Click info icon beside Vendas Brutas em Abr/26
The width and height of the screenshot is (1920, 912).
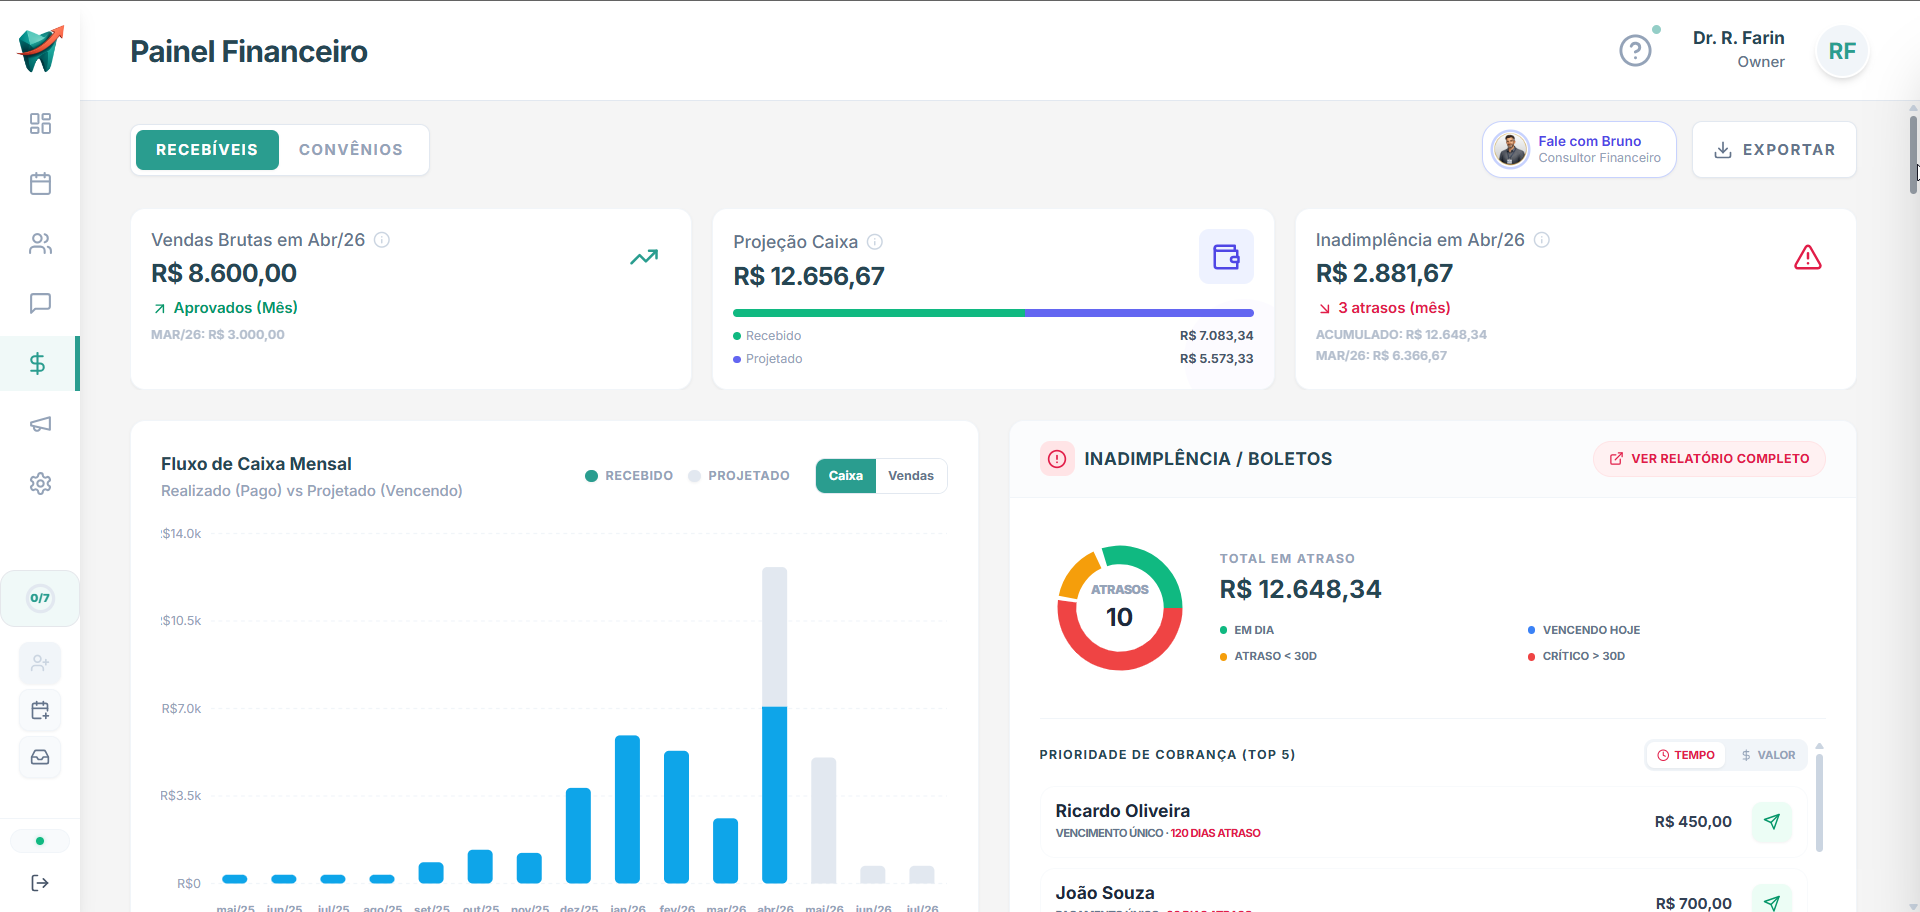382,240
